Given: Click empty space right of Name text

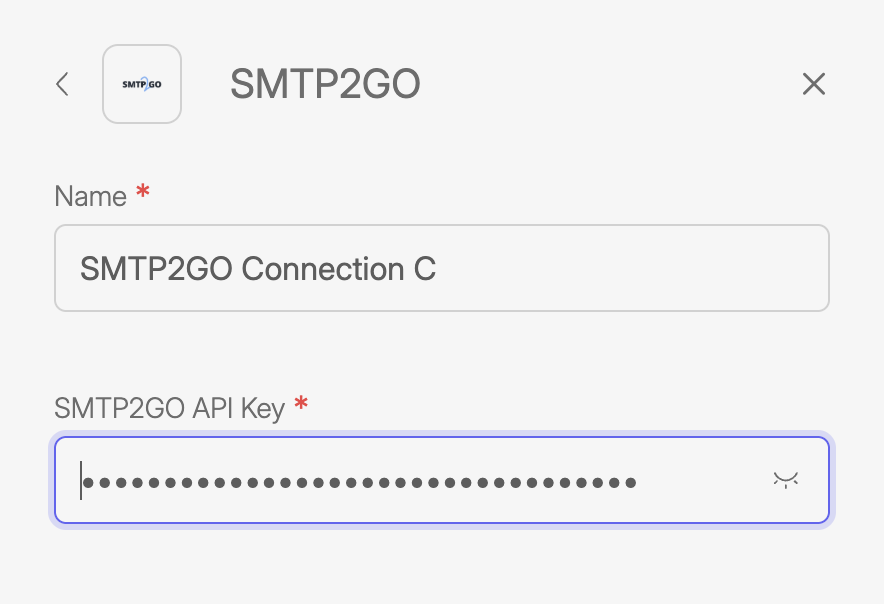Looking at the screenshot, I should 630,268.
